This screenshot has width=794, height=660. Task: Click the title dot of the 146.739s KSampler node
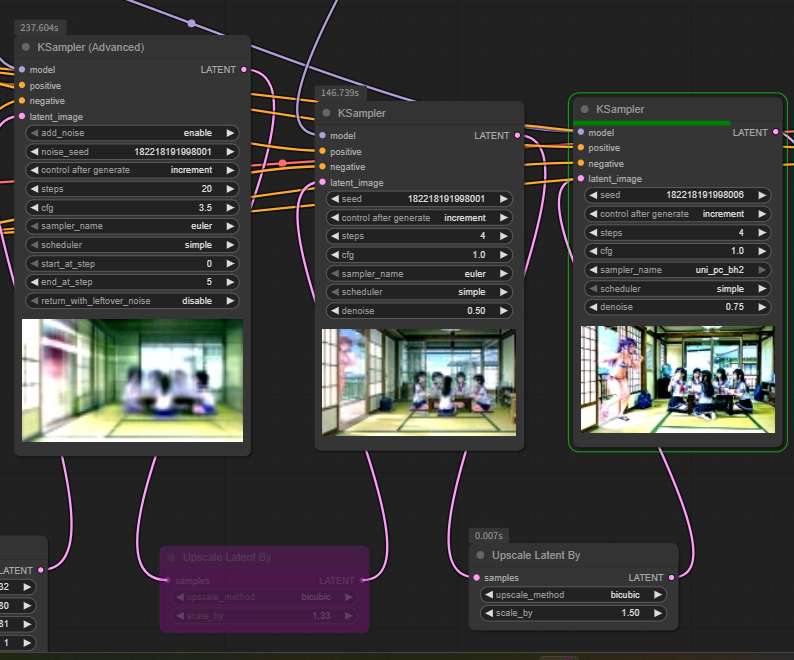pyautogui.click(x=326, y=113)
